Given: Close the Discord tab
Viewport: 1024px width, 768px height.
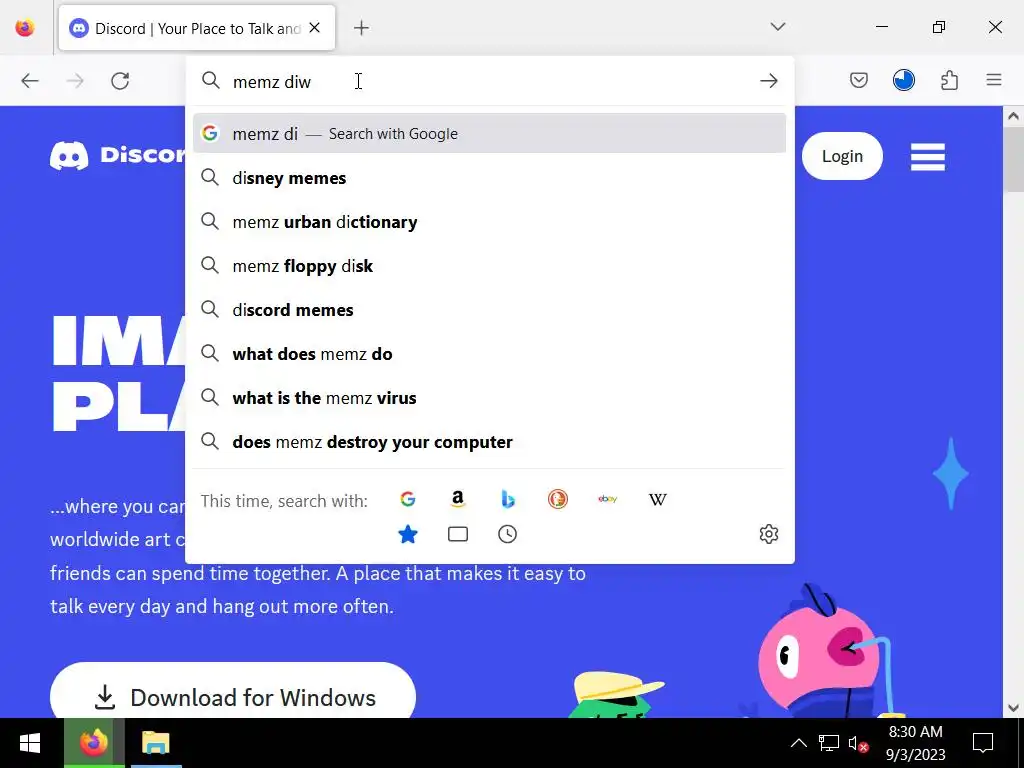Looking at the screenshot, I should [315, 27].
